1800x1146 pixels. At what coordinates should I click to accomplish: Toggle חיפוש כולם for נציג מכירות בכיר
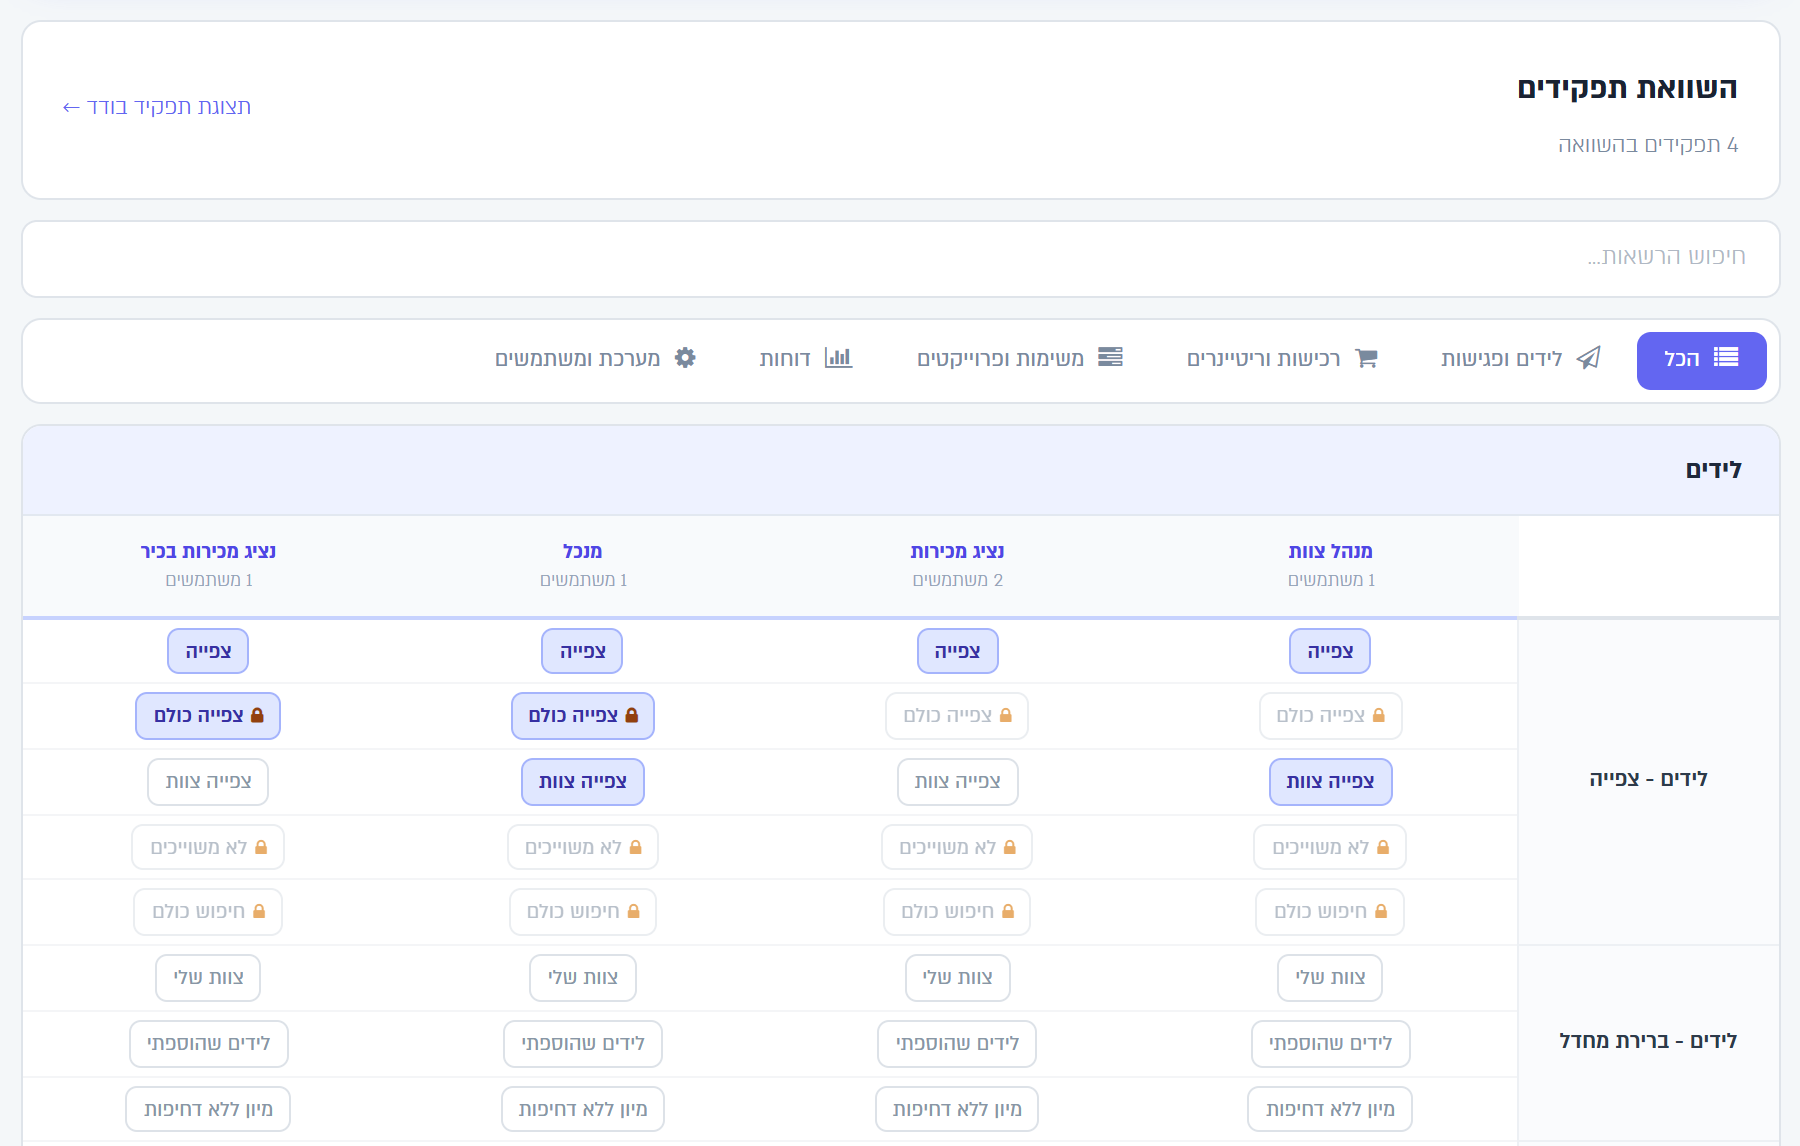click(208, 911)
